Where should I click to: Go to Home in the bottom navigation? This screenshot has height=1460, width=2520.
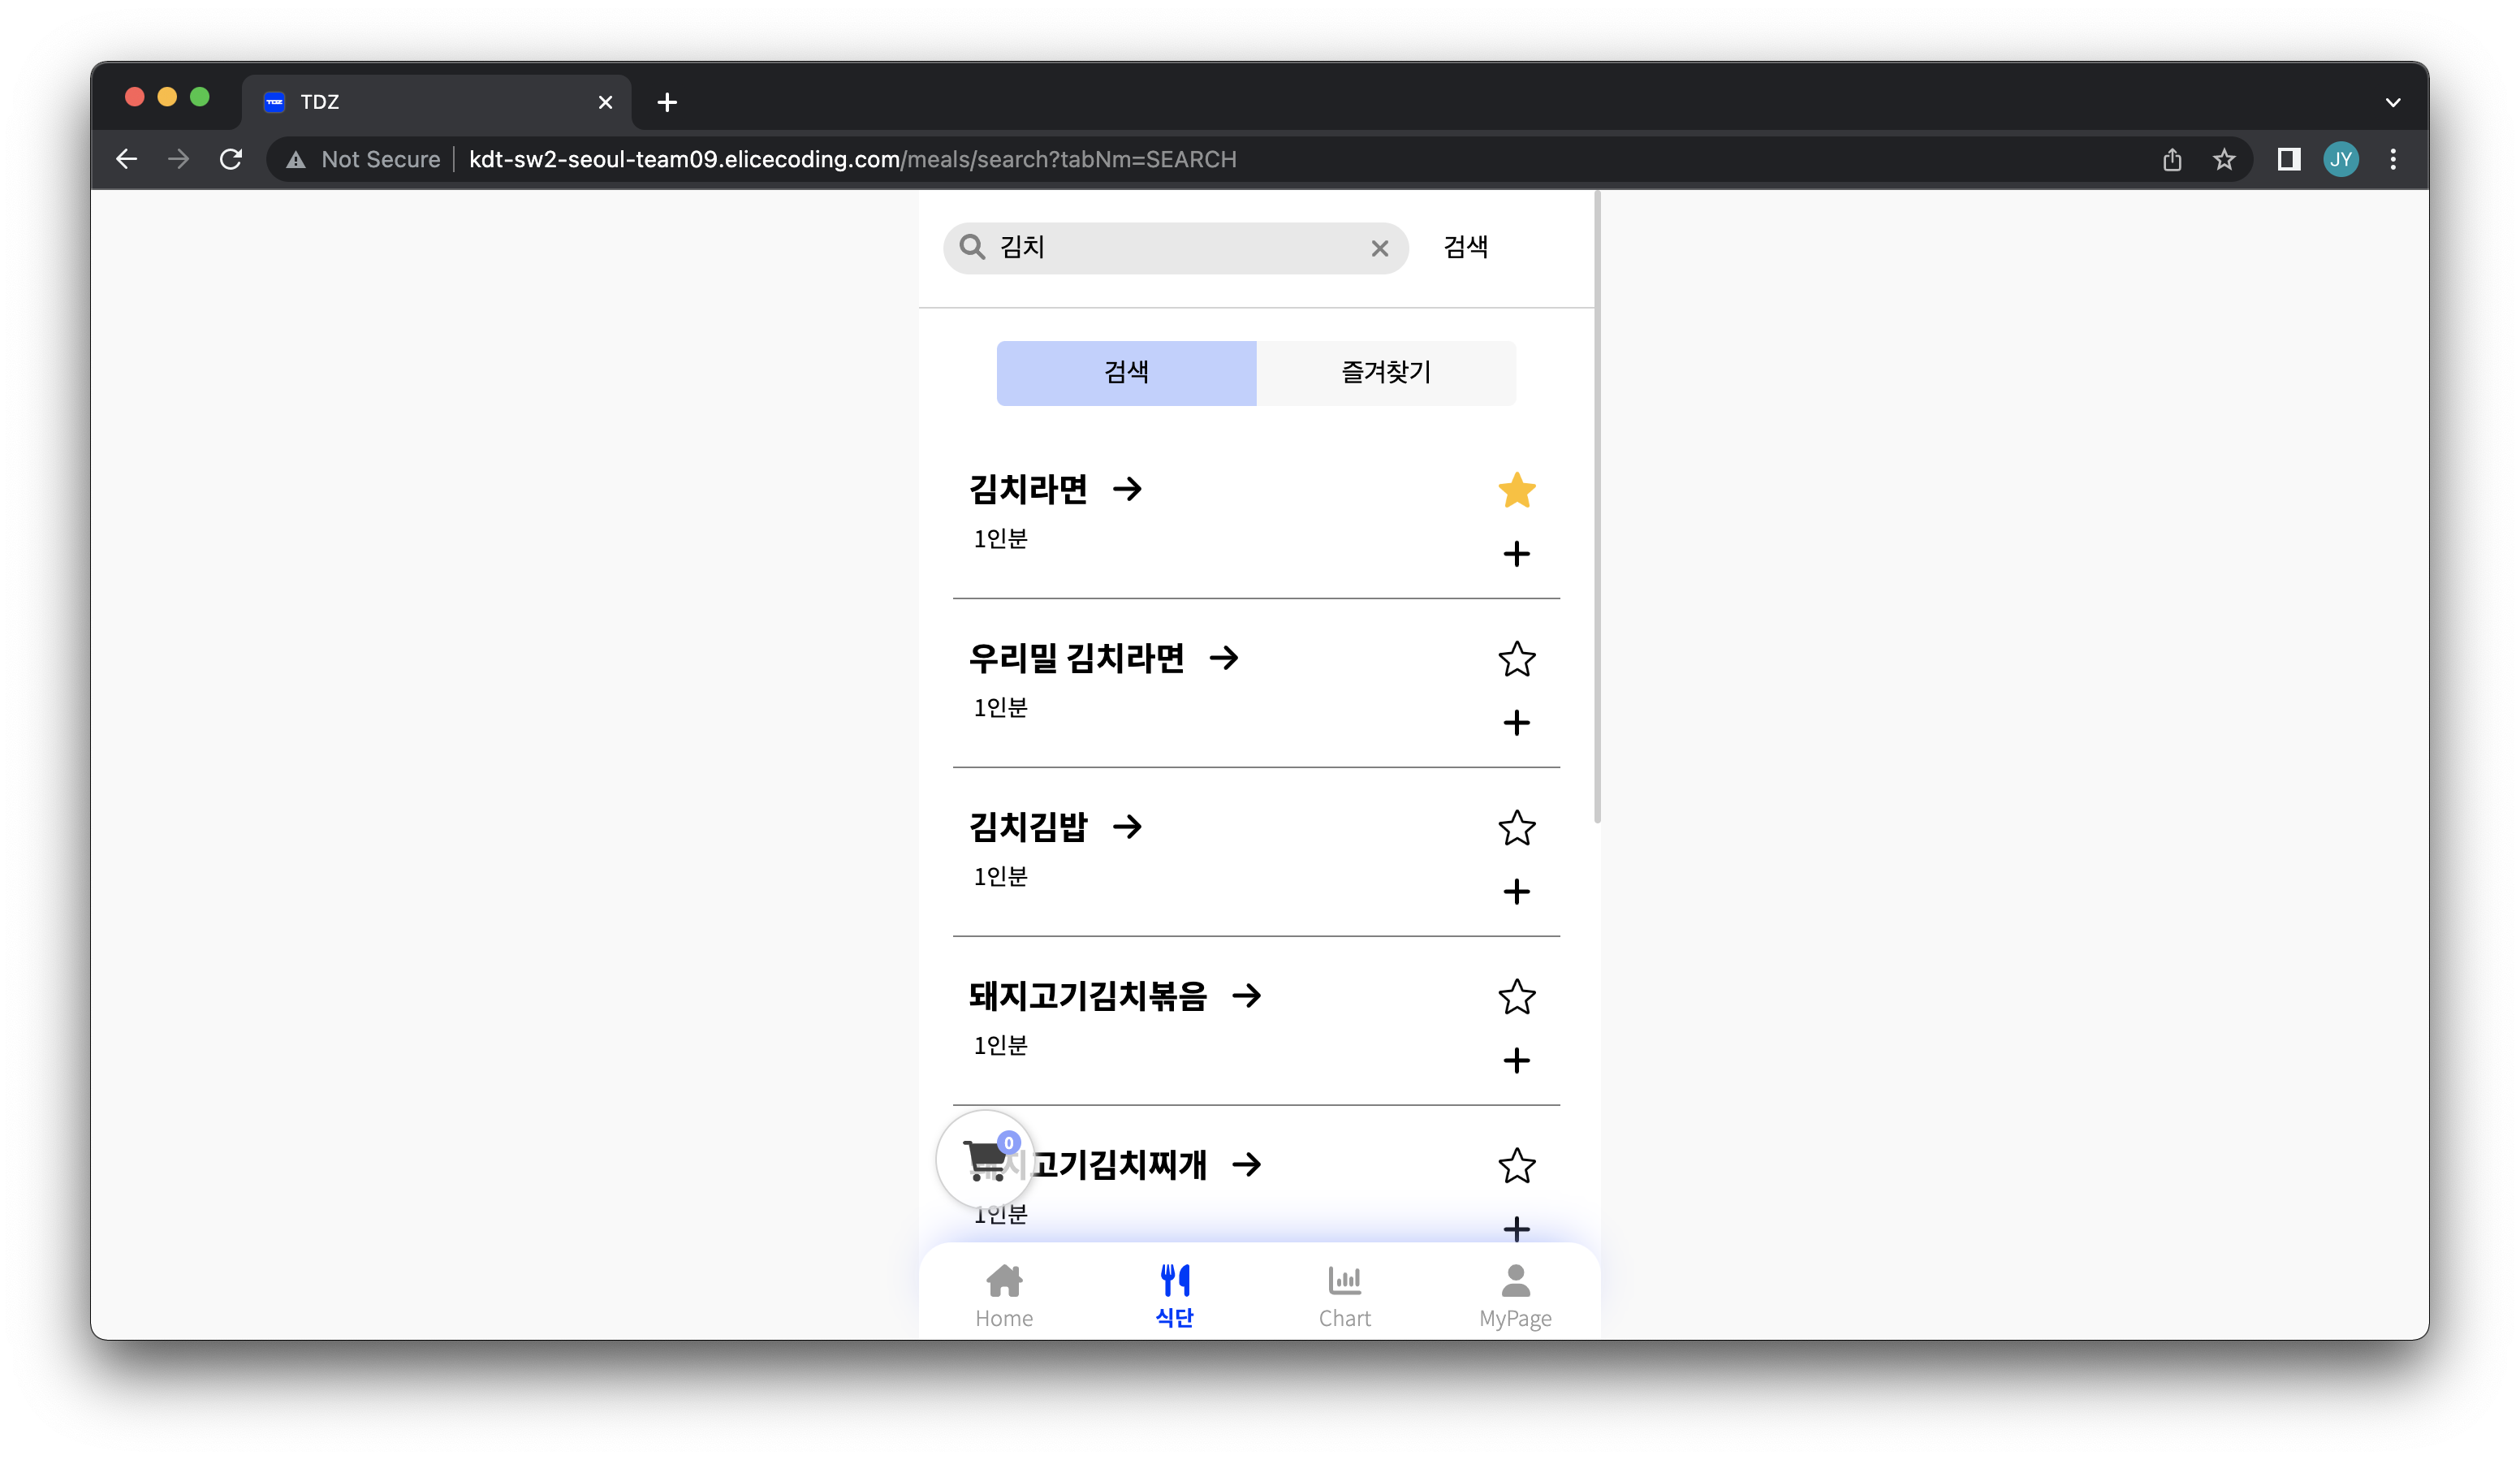point(1004,1296)
